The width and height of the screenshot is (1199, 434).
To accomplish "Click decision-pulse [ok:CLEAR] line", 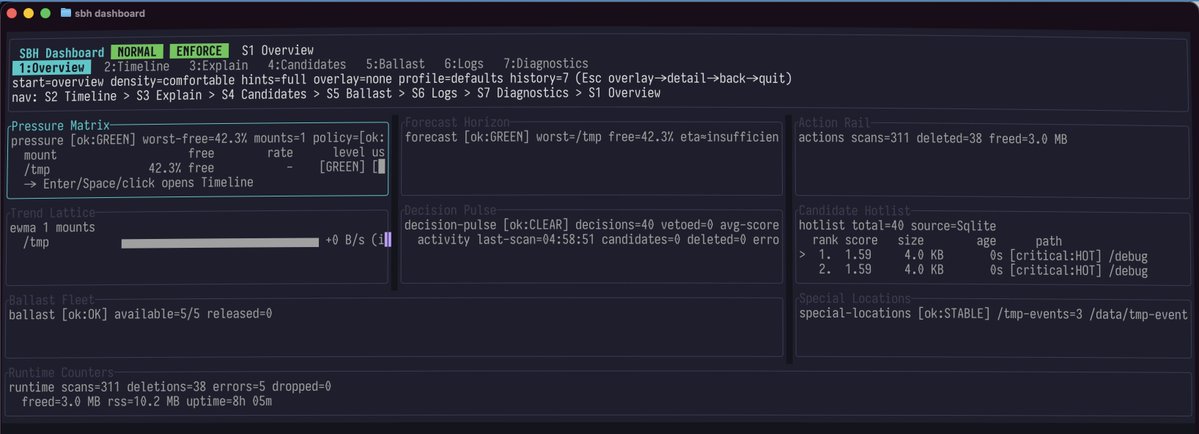I will pyautogui.click(x=592, y=225).
